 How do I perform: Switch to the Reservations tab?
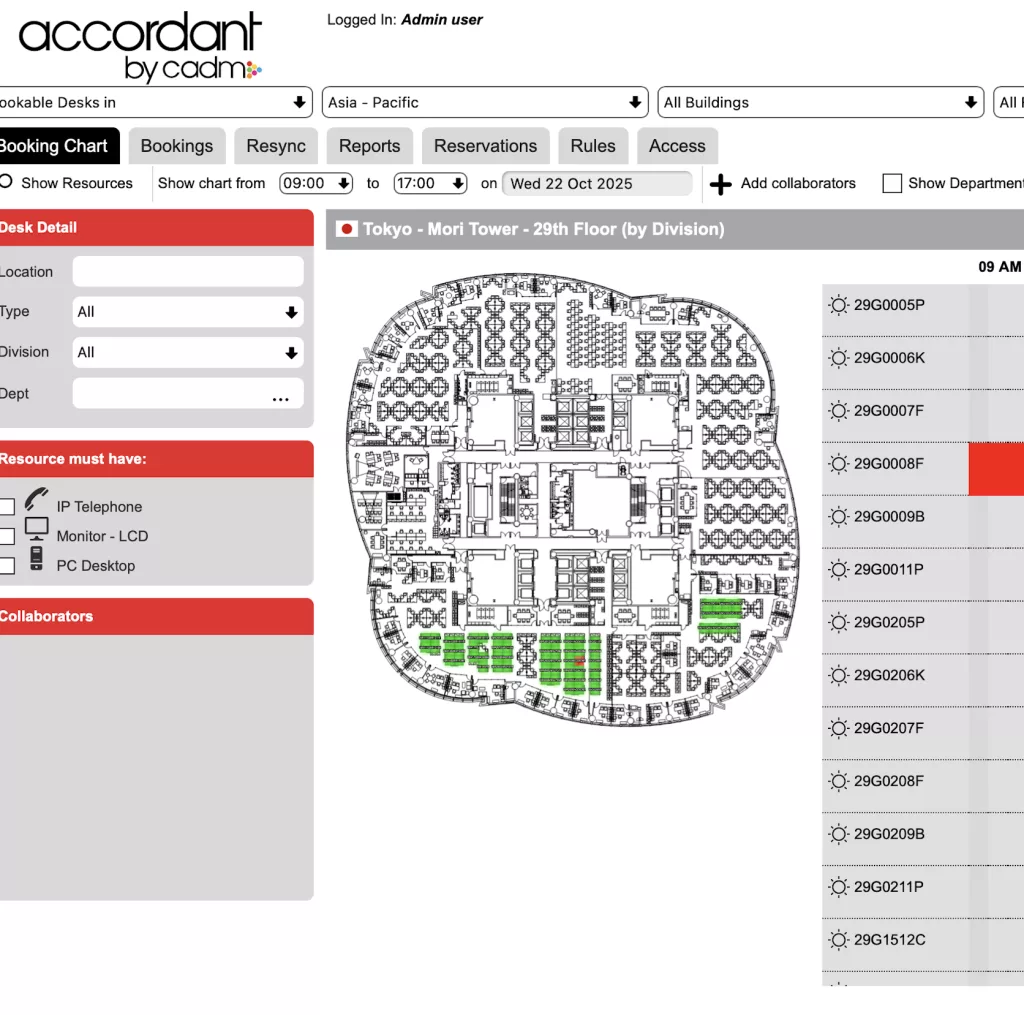click(485, 146)
